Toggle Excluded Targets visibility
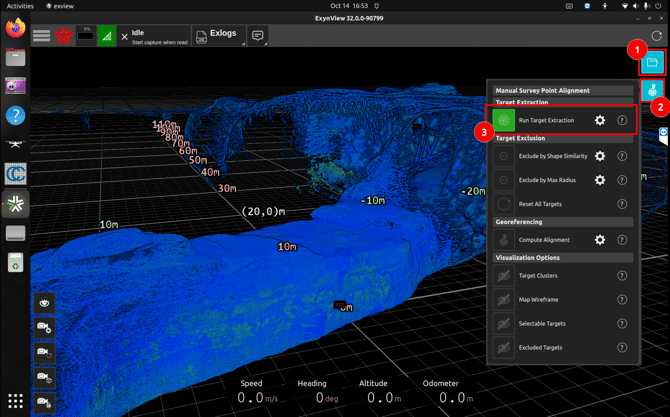670x417 pixels. tap(504, 348)
